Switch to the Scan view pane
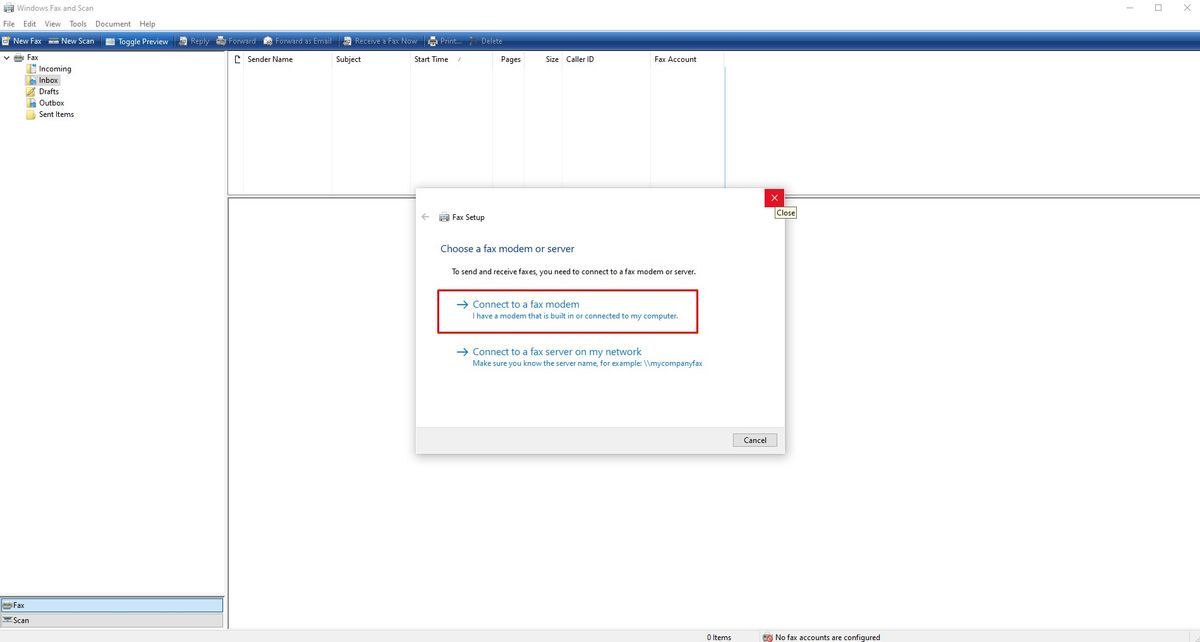The width and height of the screenshot is (1200, 642). pos(112,620)
